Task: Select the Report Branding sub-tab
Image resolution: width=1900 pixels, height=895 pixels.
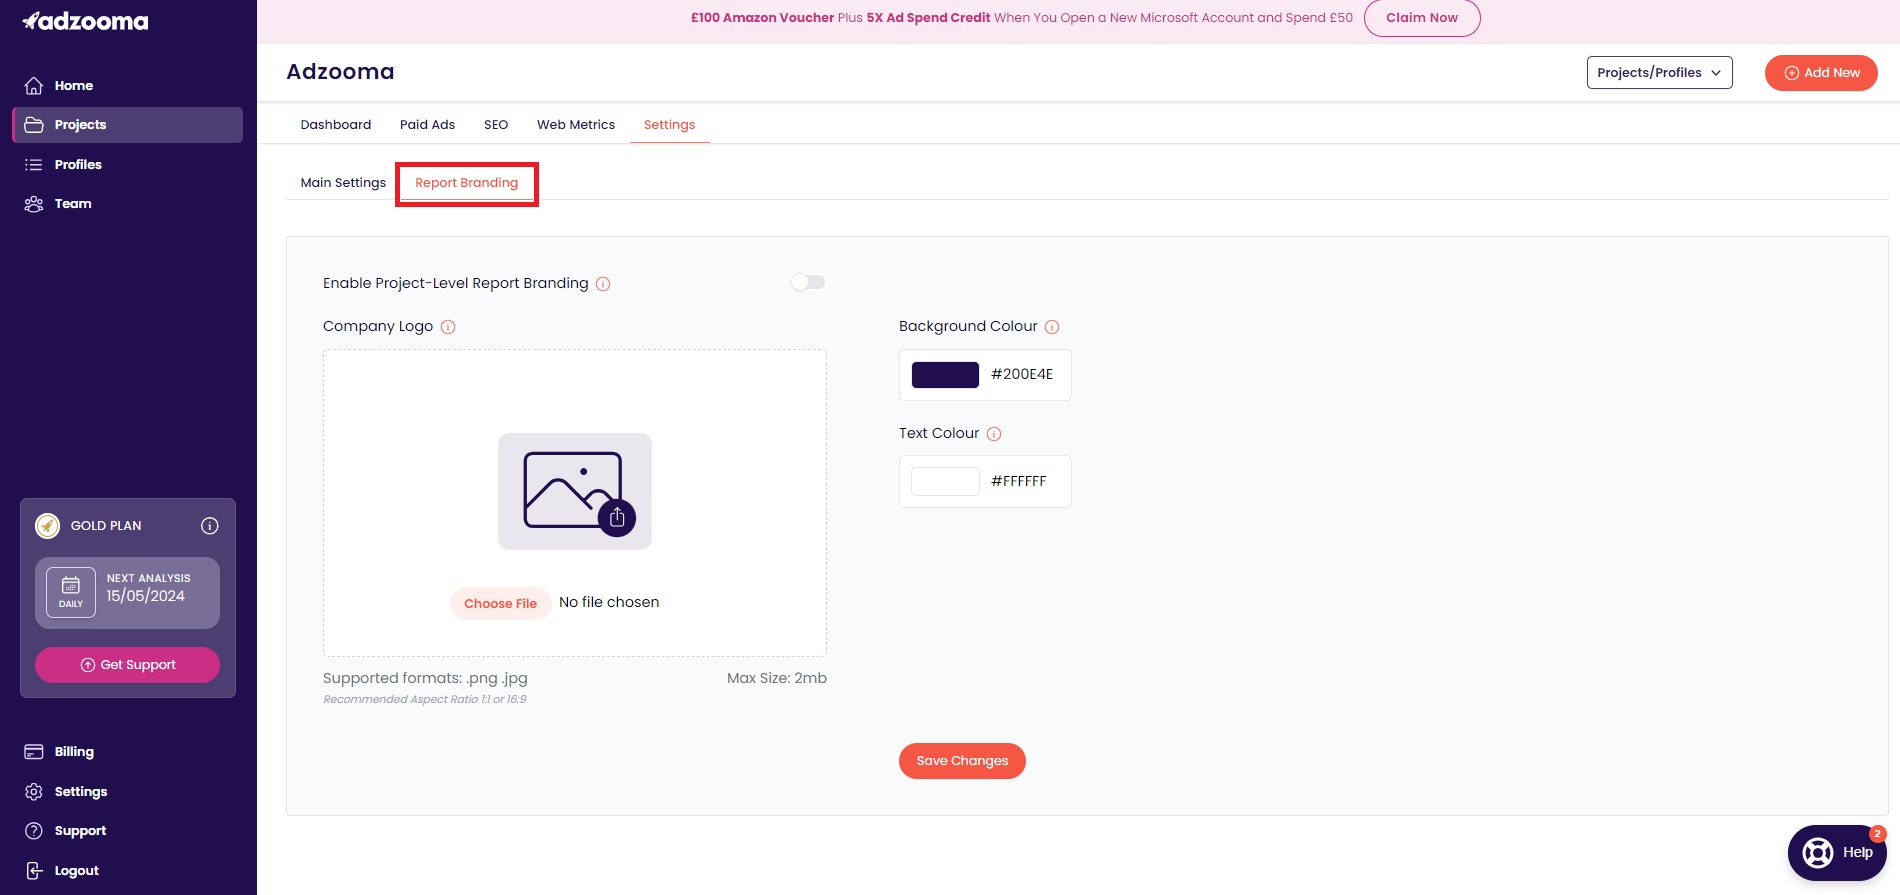Action: click(467, 183)
